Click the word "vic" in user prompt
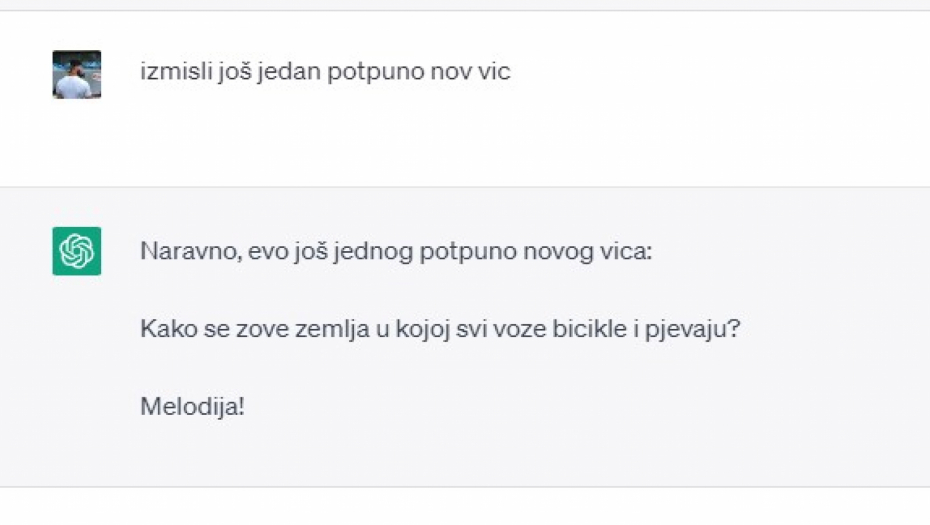Screen dimensions: 930x525 (494, 72)
